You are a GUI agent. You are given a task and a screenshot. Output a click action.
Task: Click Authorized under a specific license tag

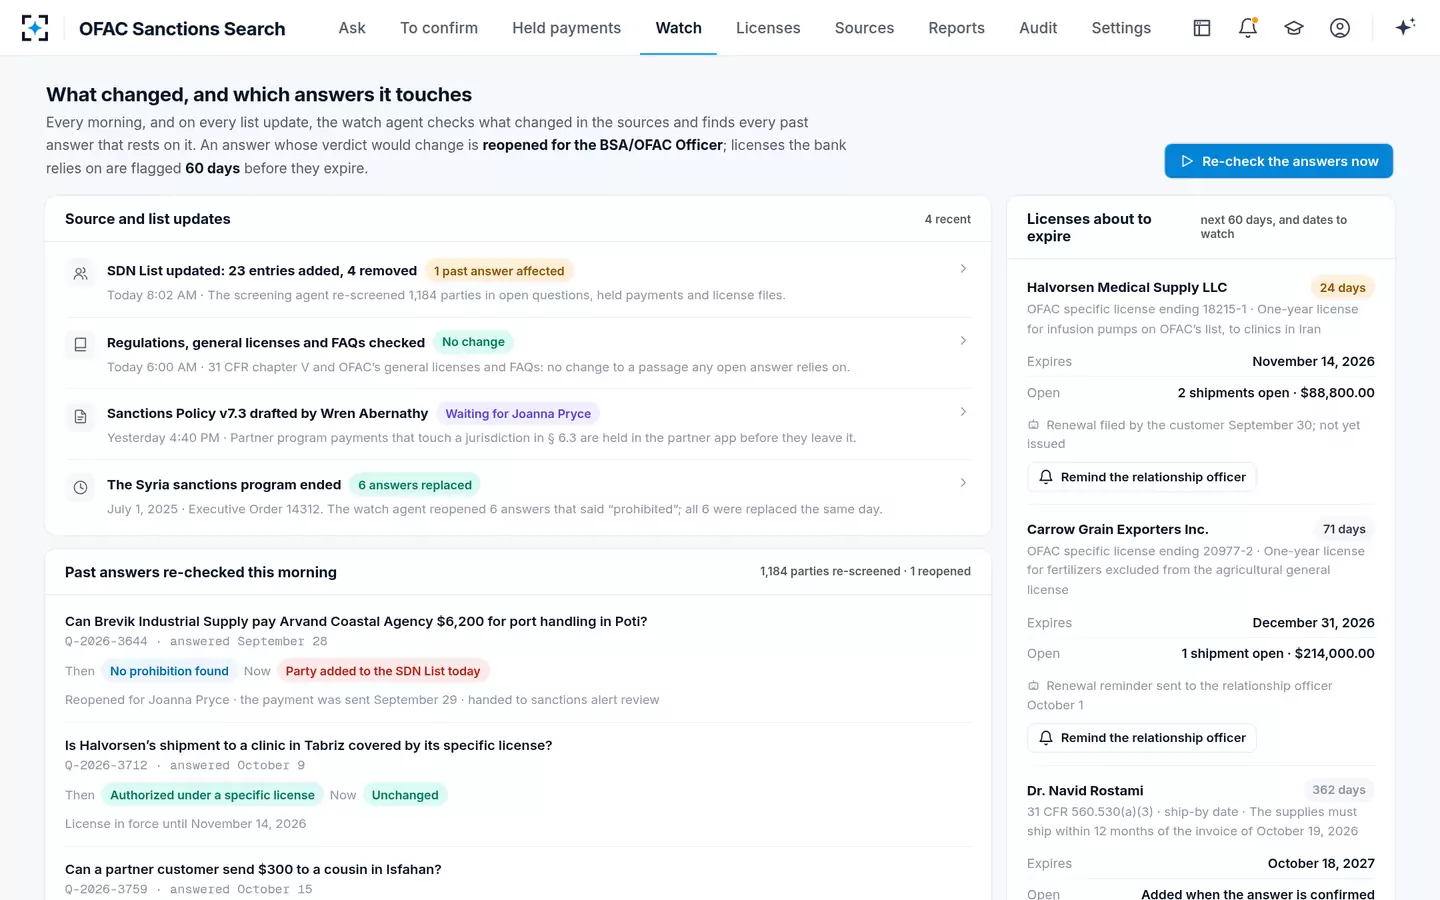tap(212, 795)
